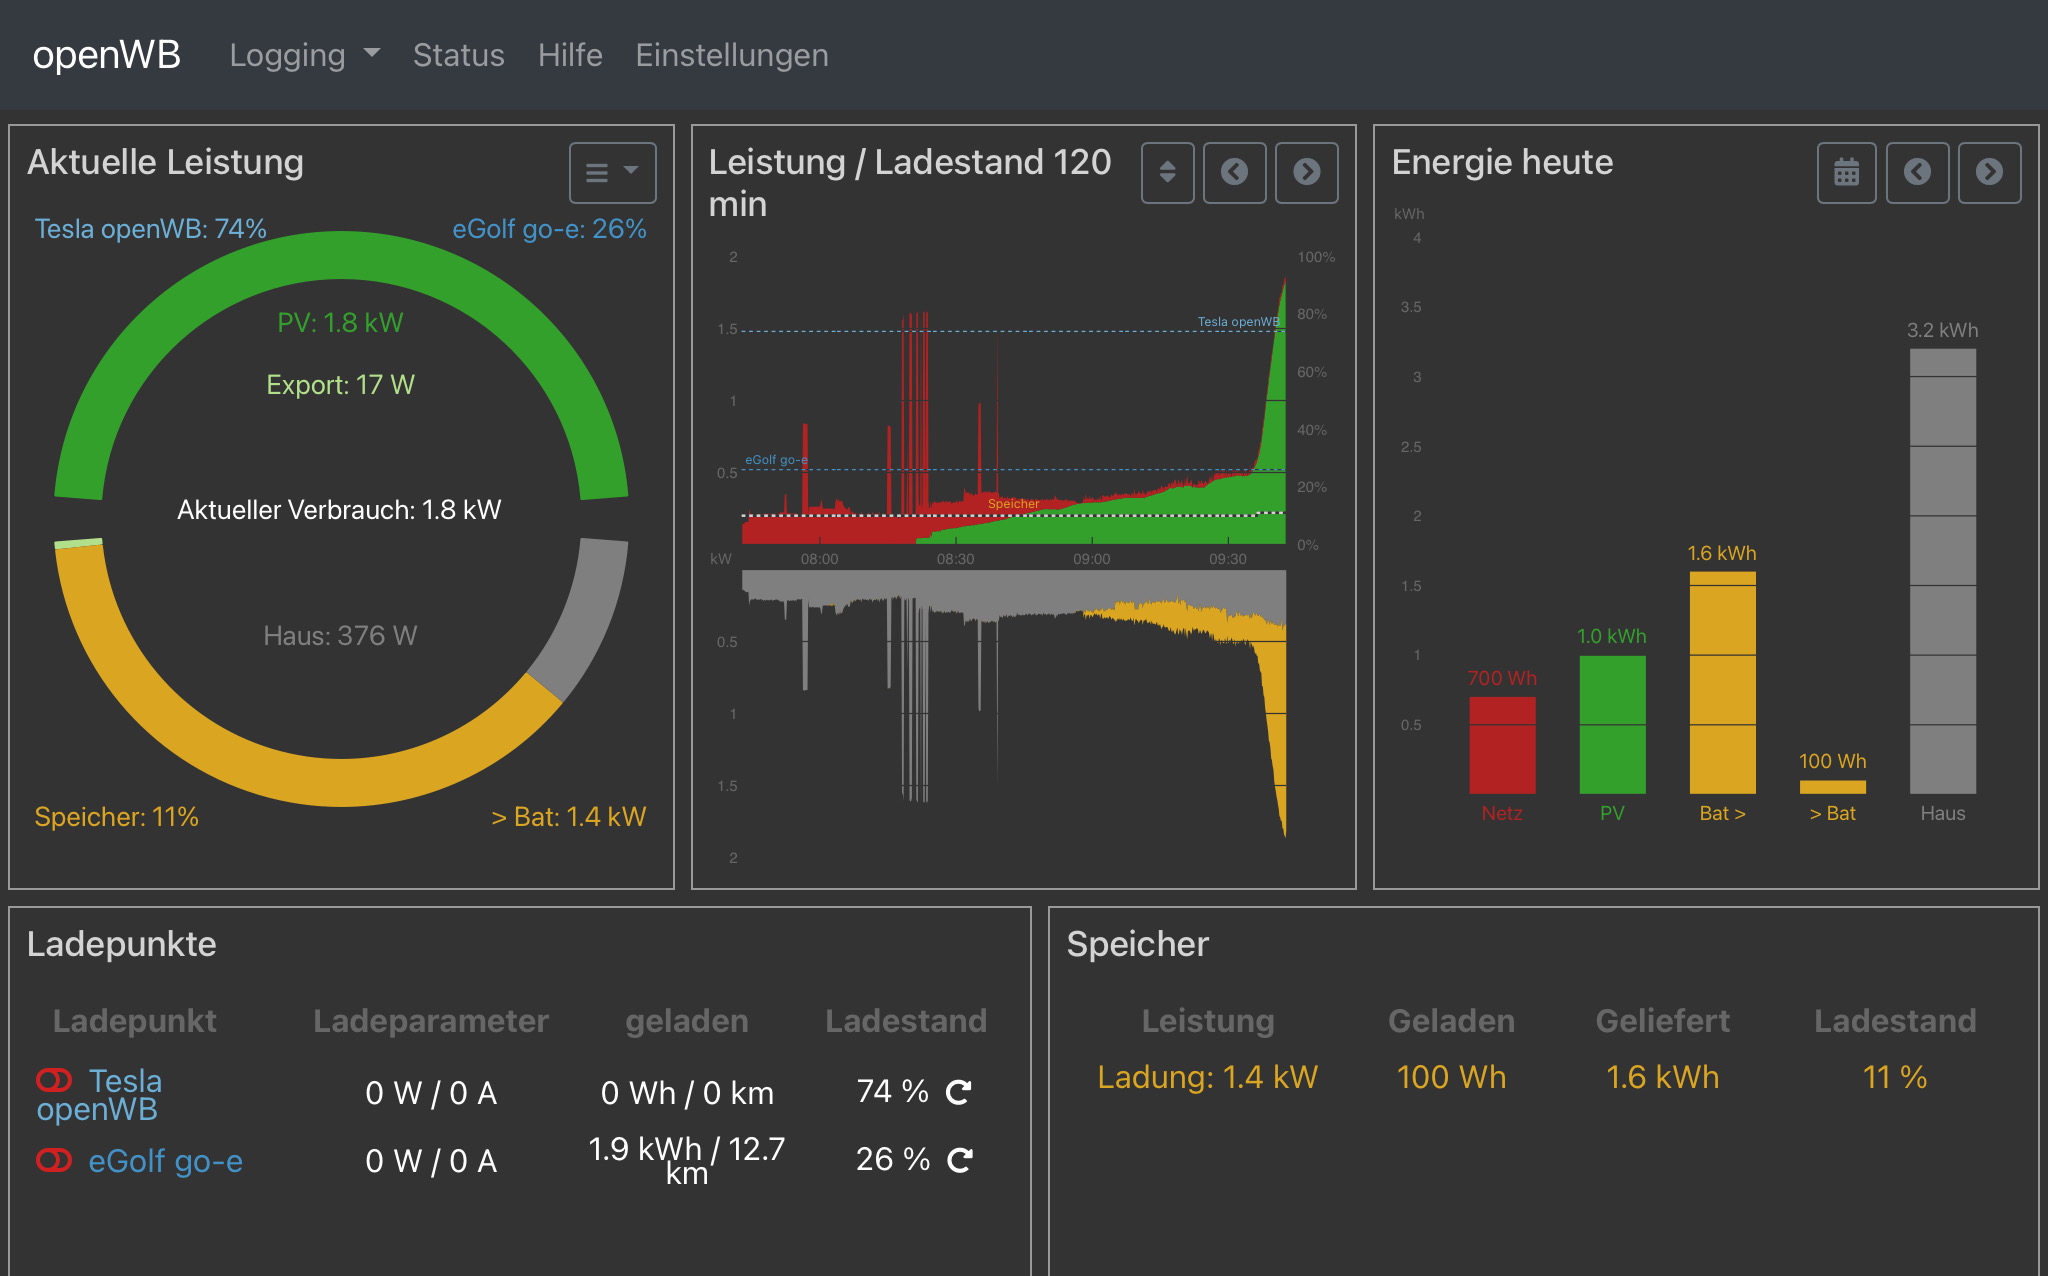
Task: Click the openWB brand logo
Action: [x=106, y=55]
